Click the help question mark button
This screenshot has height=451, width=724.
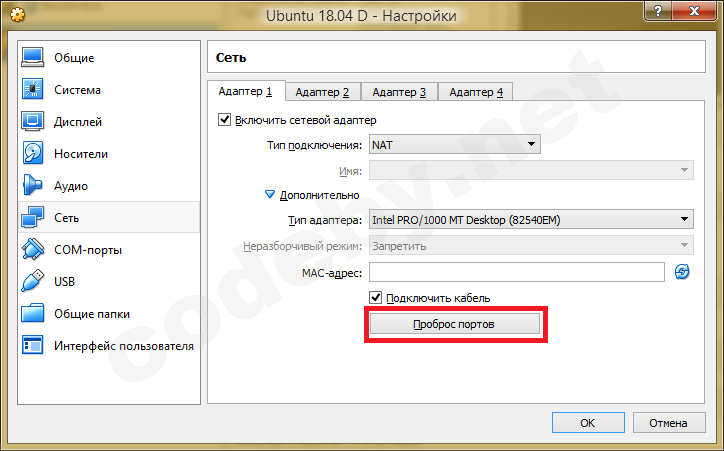tap(658, 11)
